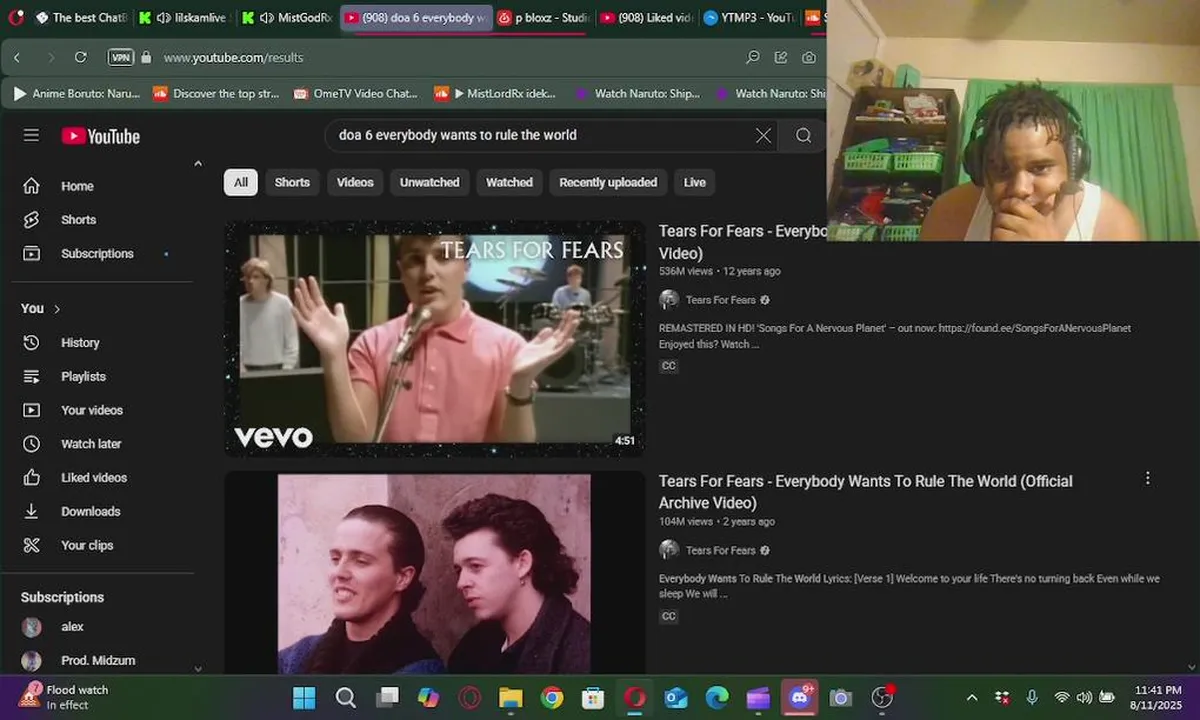Switch to the 'p bloxz - Studio' tab
This screenshot has width=1200, height=720.
(x=544, y=18)
